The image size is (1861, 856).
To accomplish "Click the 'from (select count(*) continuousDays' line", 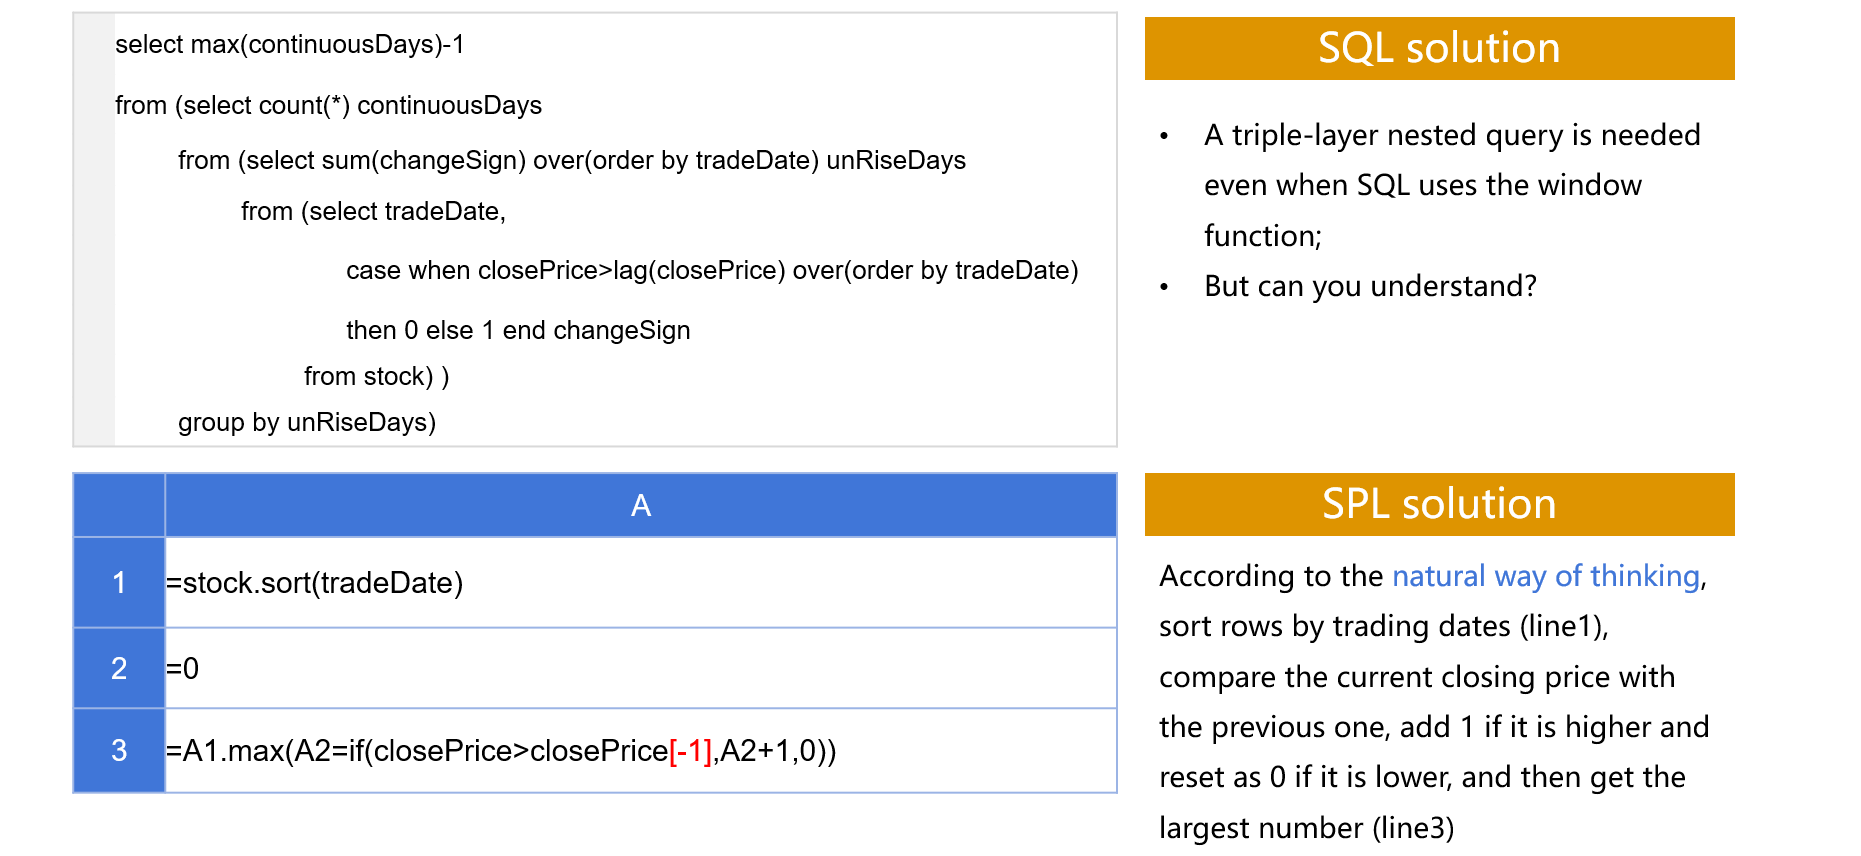I will point(328,106).
